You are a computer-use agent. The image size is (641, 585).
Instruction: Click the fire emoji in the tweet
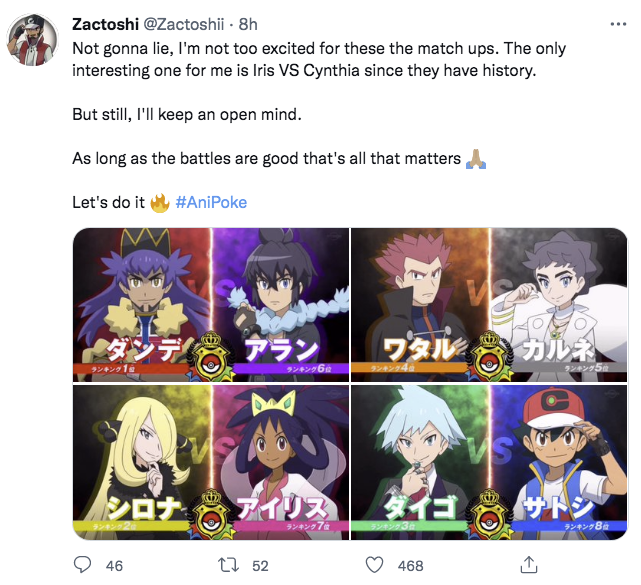tap(160, 202)
